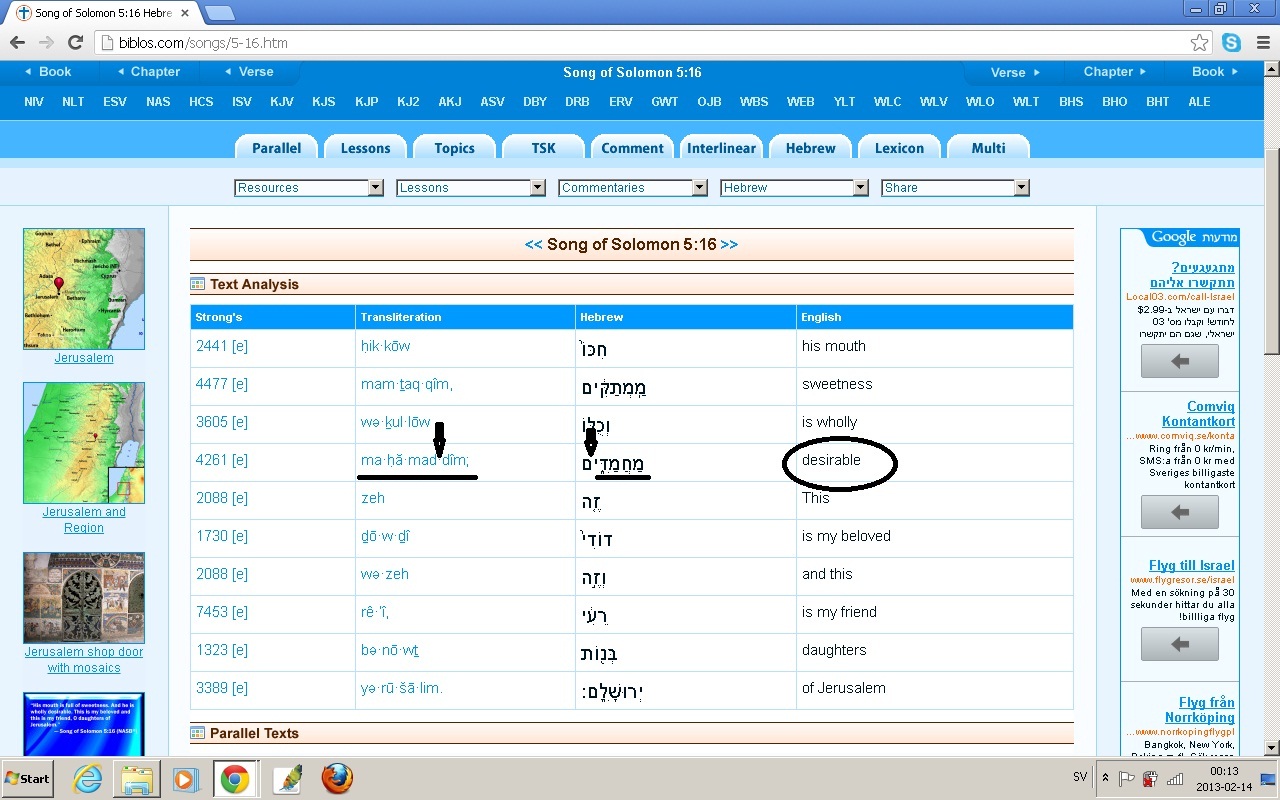Select the KJV translation link
1280x800 pixels.
[281, 102]
